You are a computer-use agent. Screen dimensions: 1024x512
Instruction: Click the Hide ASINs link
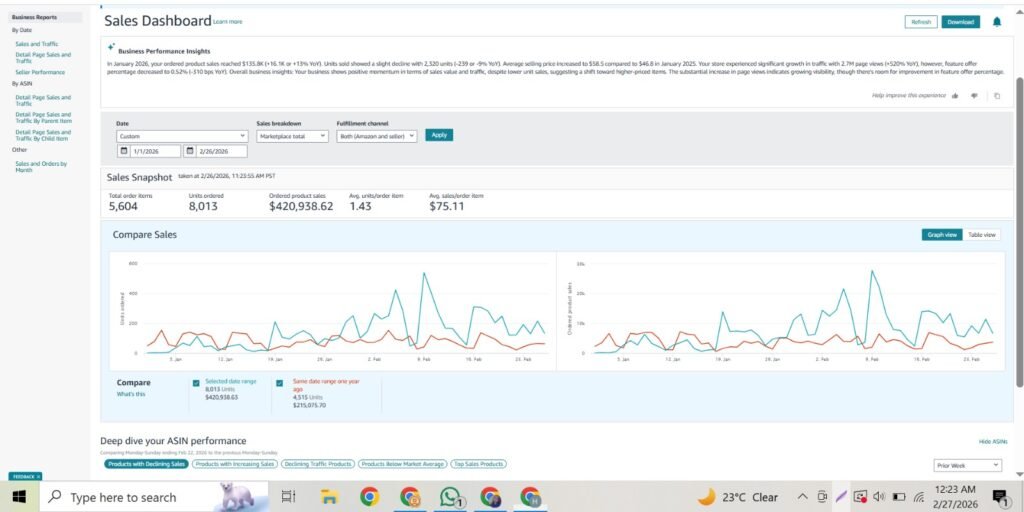click(x=992, y=441)
